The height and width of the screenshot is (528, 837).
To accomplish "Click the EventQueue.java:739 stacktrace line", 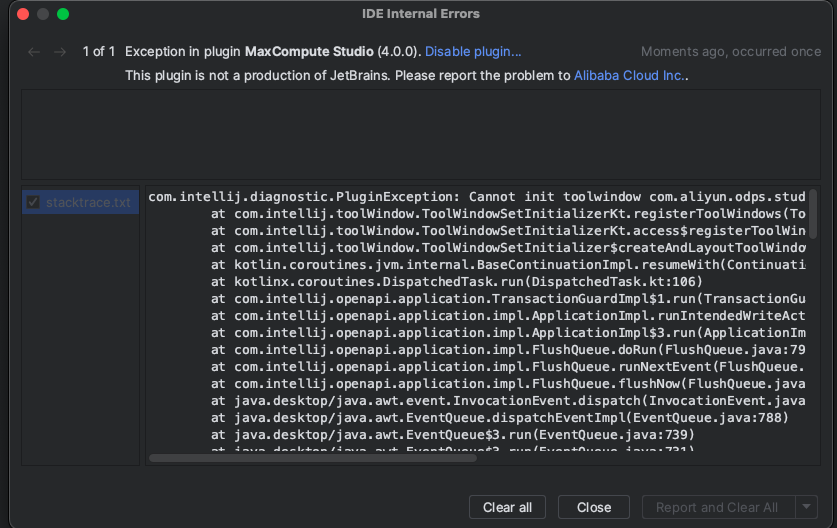I will 453,435.
